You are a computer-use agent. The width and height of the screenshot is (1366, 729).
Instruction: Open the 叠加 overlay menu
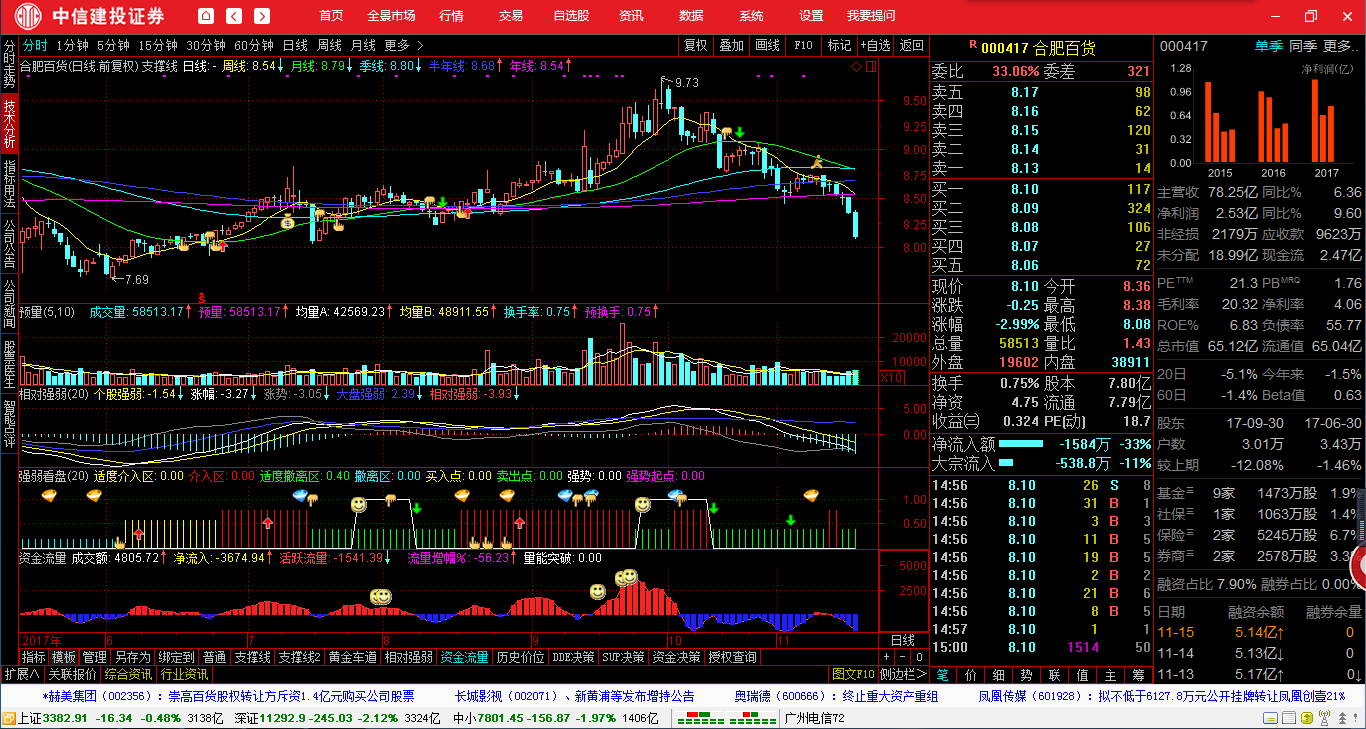pyautogui.click(x=731, y=45)
